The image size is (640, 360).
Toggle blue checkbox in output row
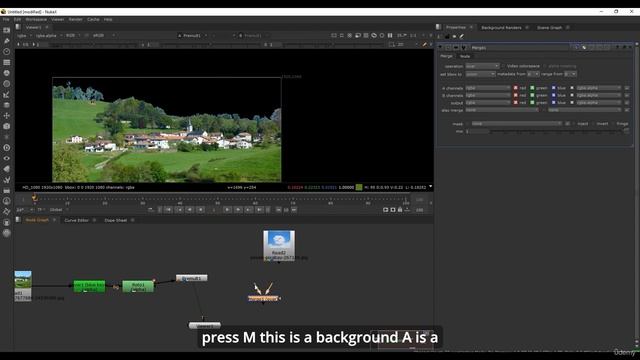click(553, 102)
